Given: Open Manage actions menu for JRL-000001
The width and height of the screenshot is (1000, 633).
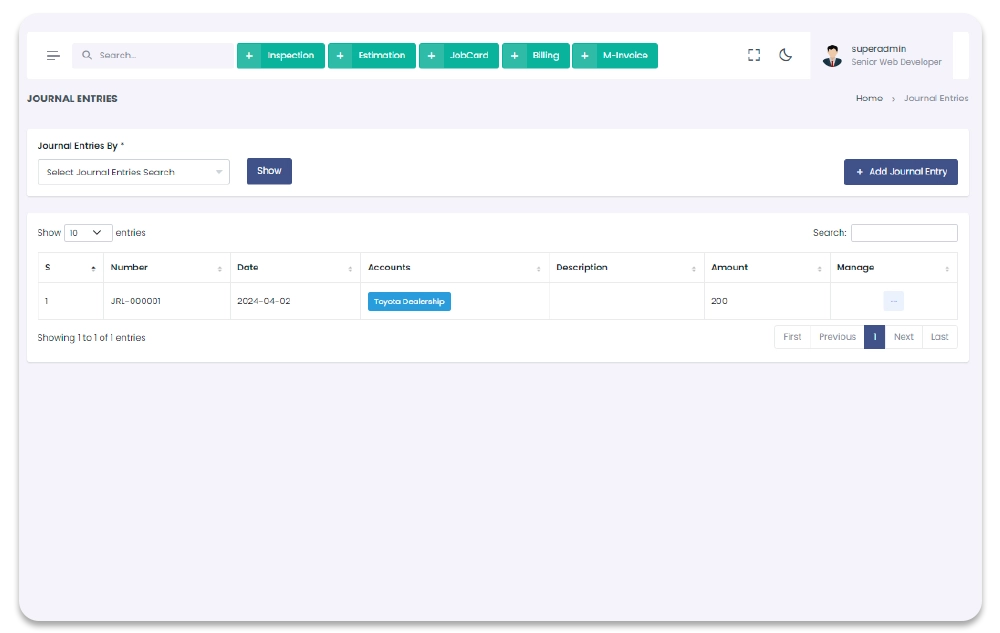Looking at the screenshot, I should coord(893,301).
